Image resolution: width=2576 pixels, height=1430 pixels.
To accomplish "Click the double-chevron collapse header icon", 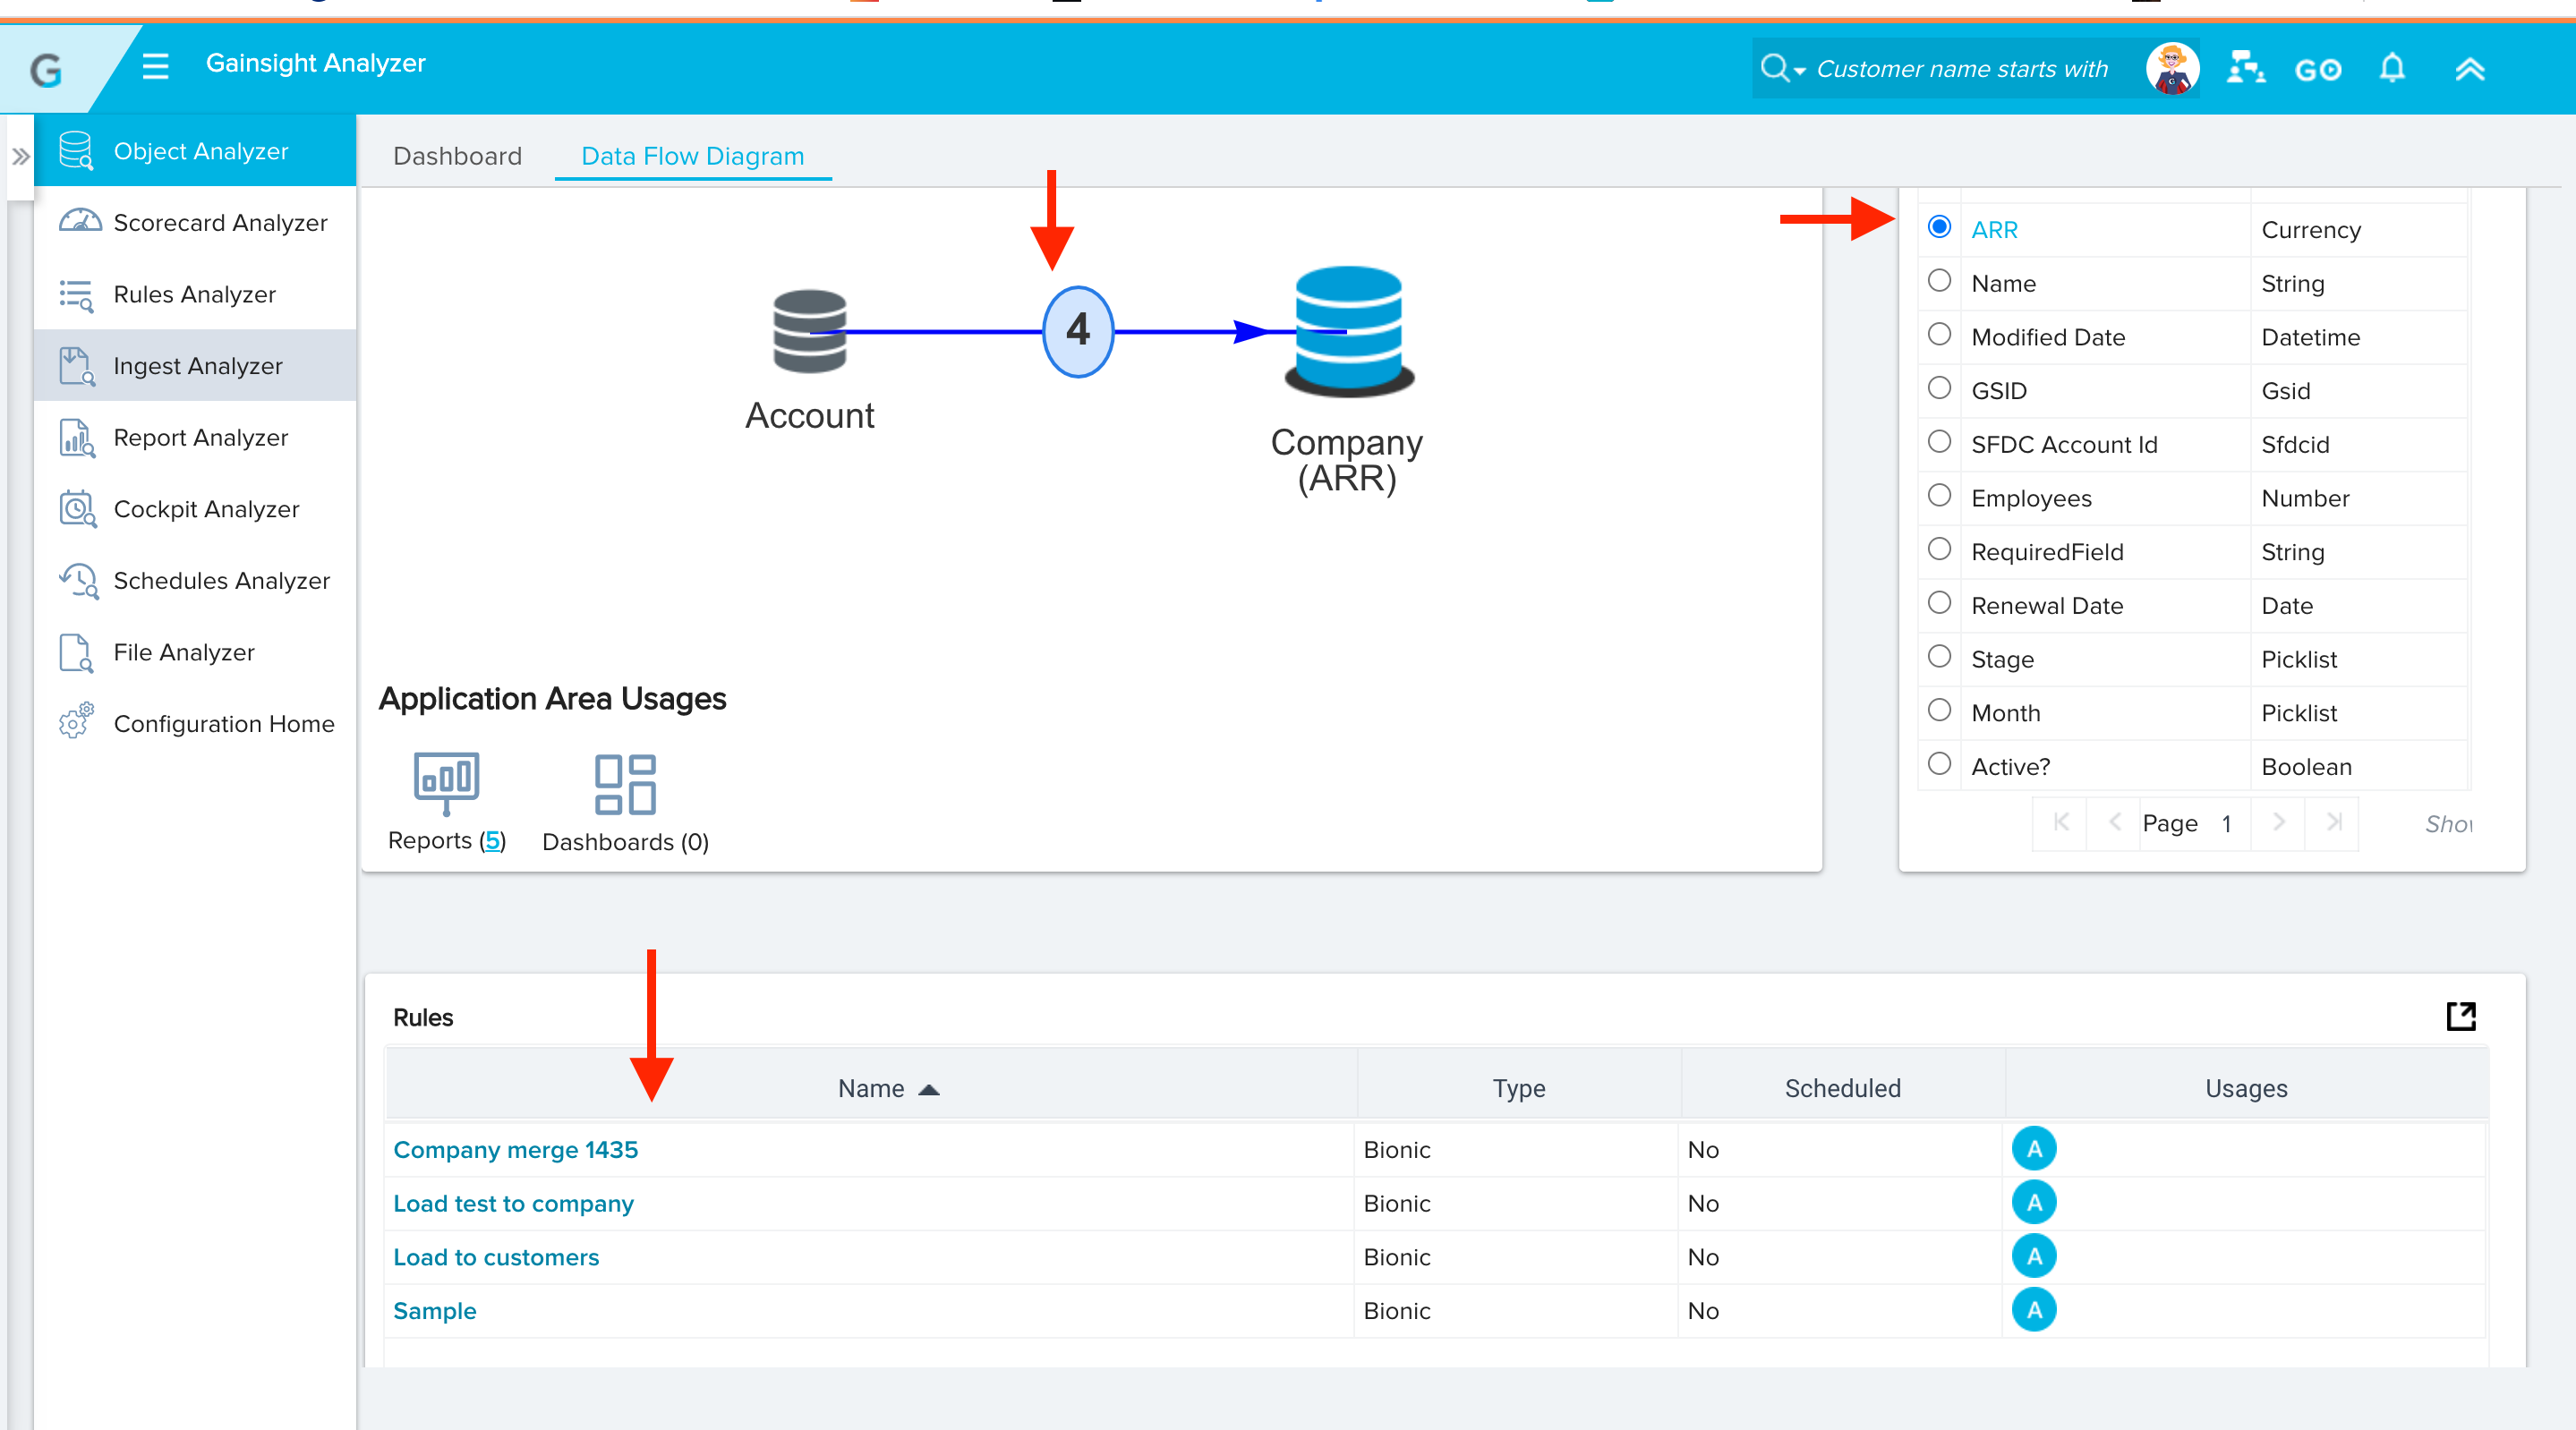I will point(2469,69).
